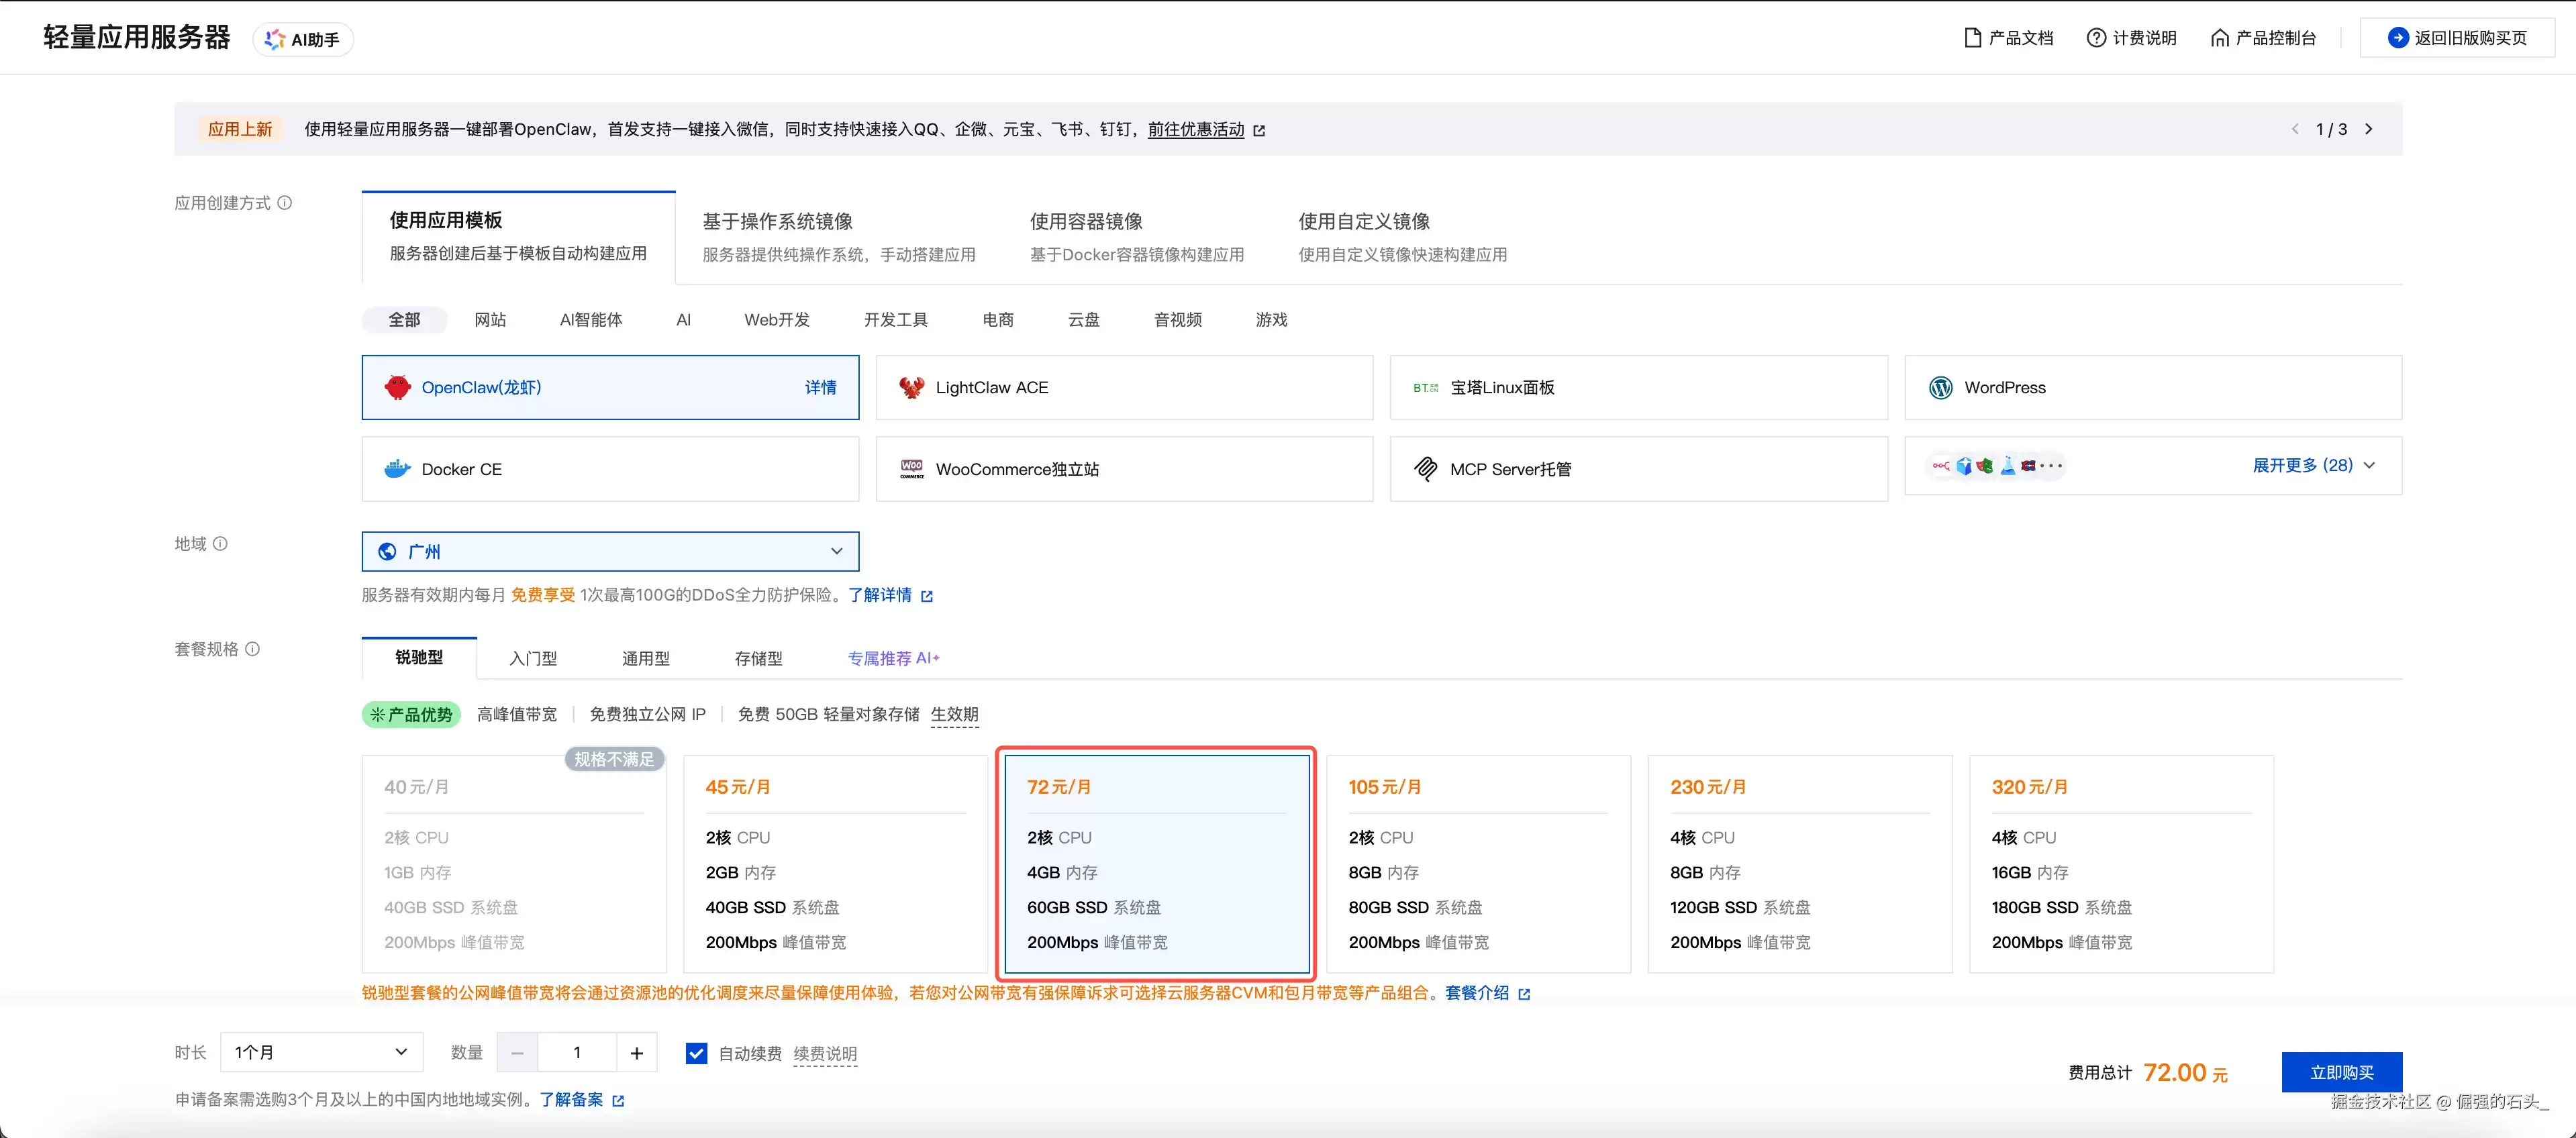Click the 产品控制台 home icon
The height and width of the screenshot is (1138, 2576).
[x=2219, y=38]
